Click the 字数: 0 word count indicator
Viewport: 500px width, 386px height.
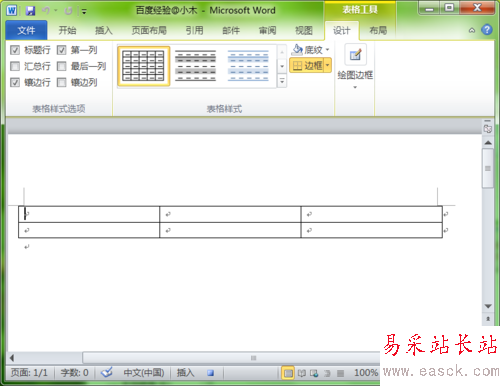pos(75,372)
